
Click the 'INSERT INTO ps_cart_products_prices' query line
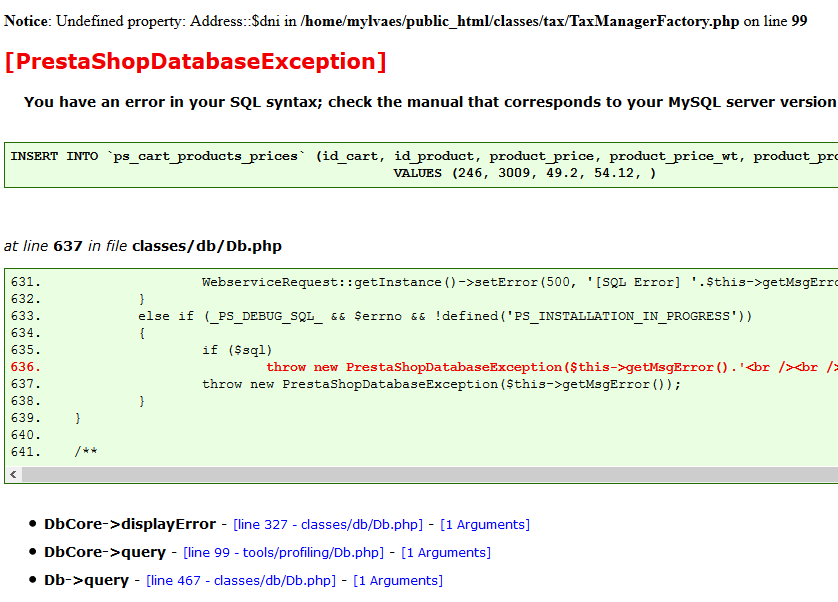click(424, 156)
